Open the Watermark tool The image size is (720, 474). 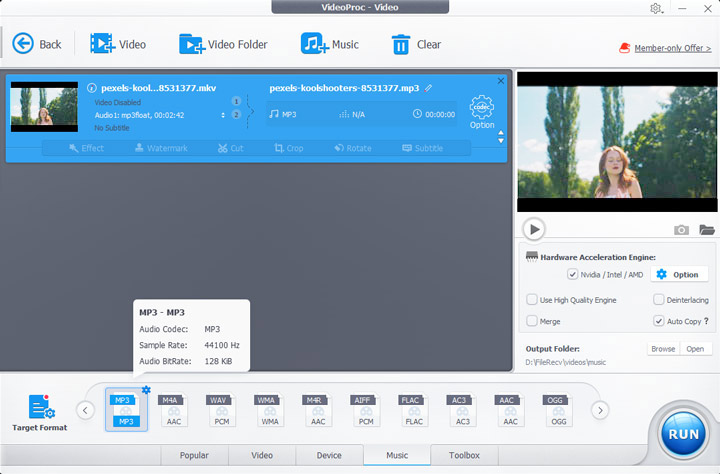tap(161, 148)
